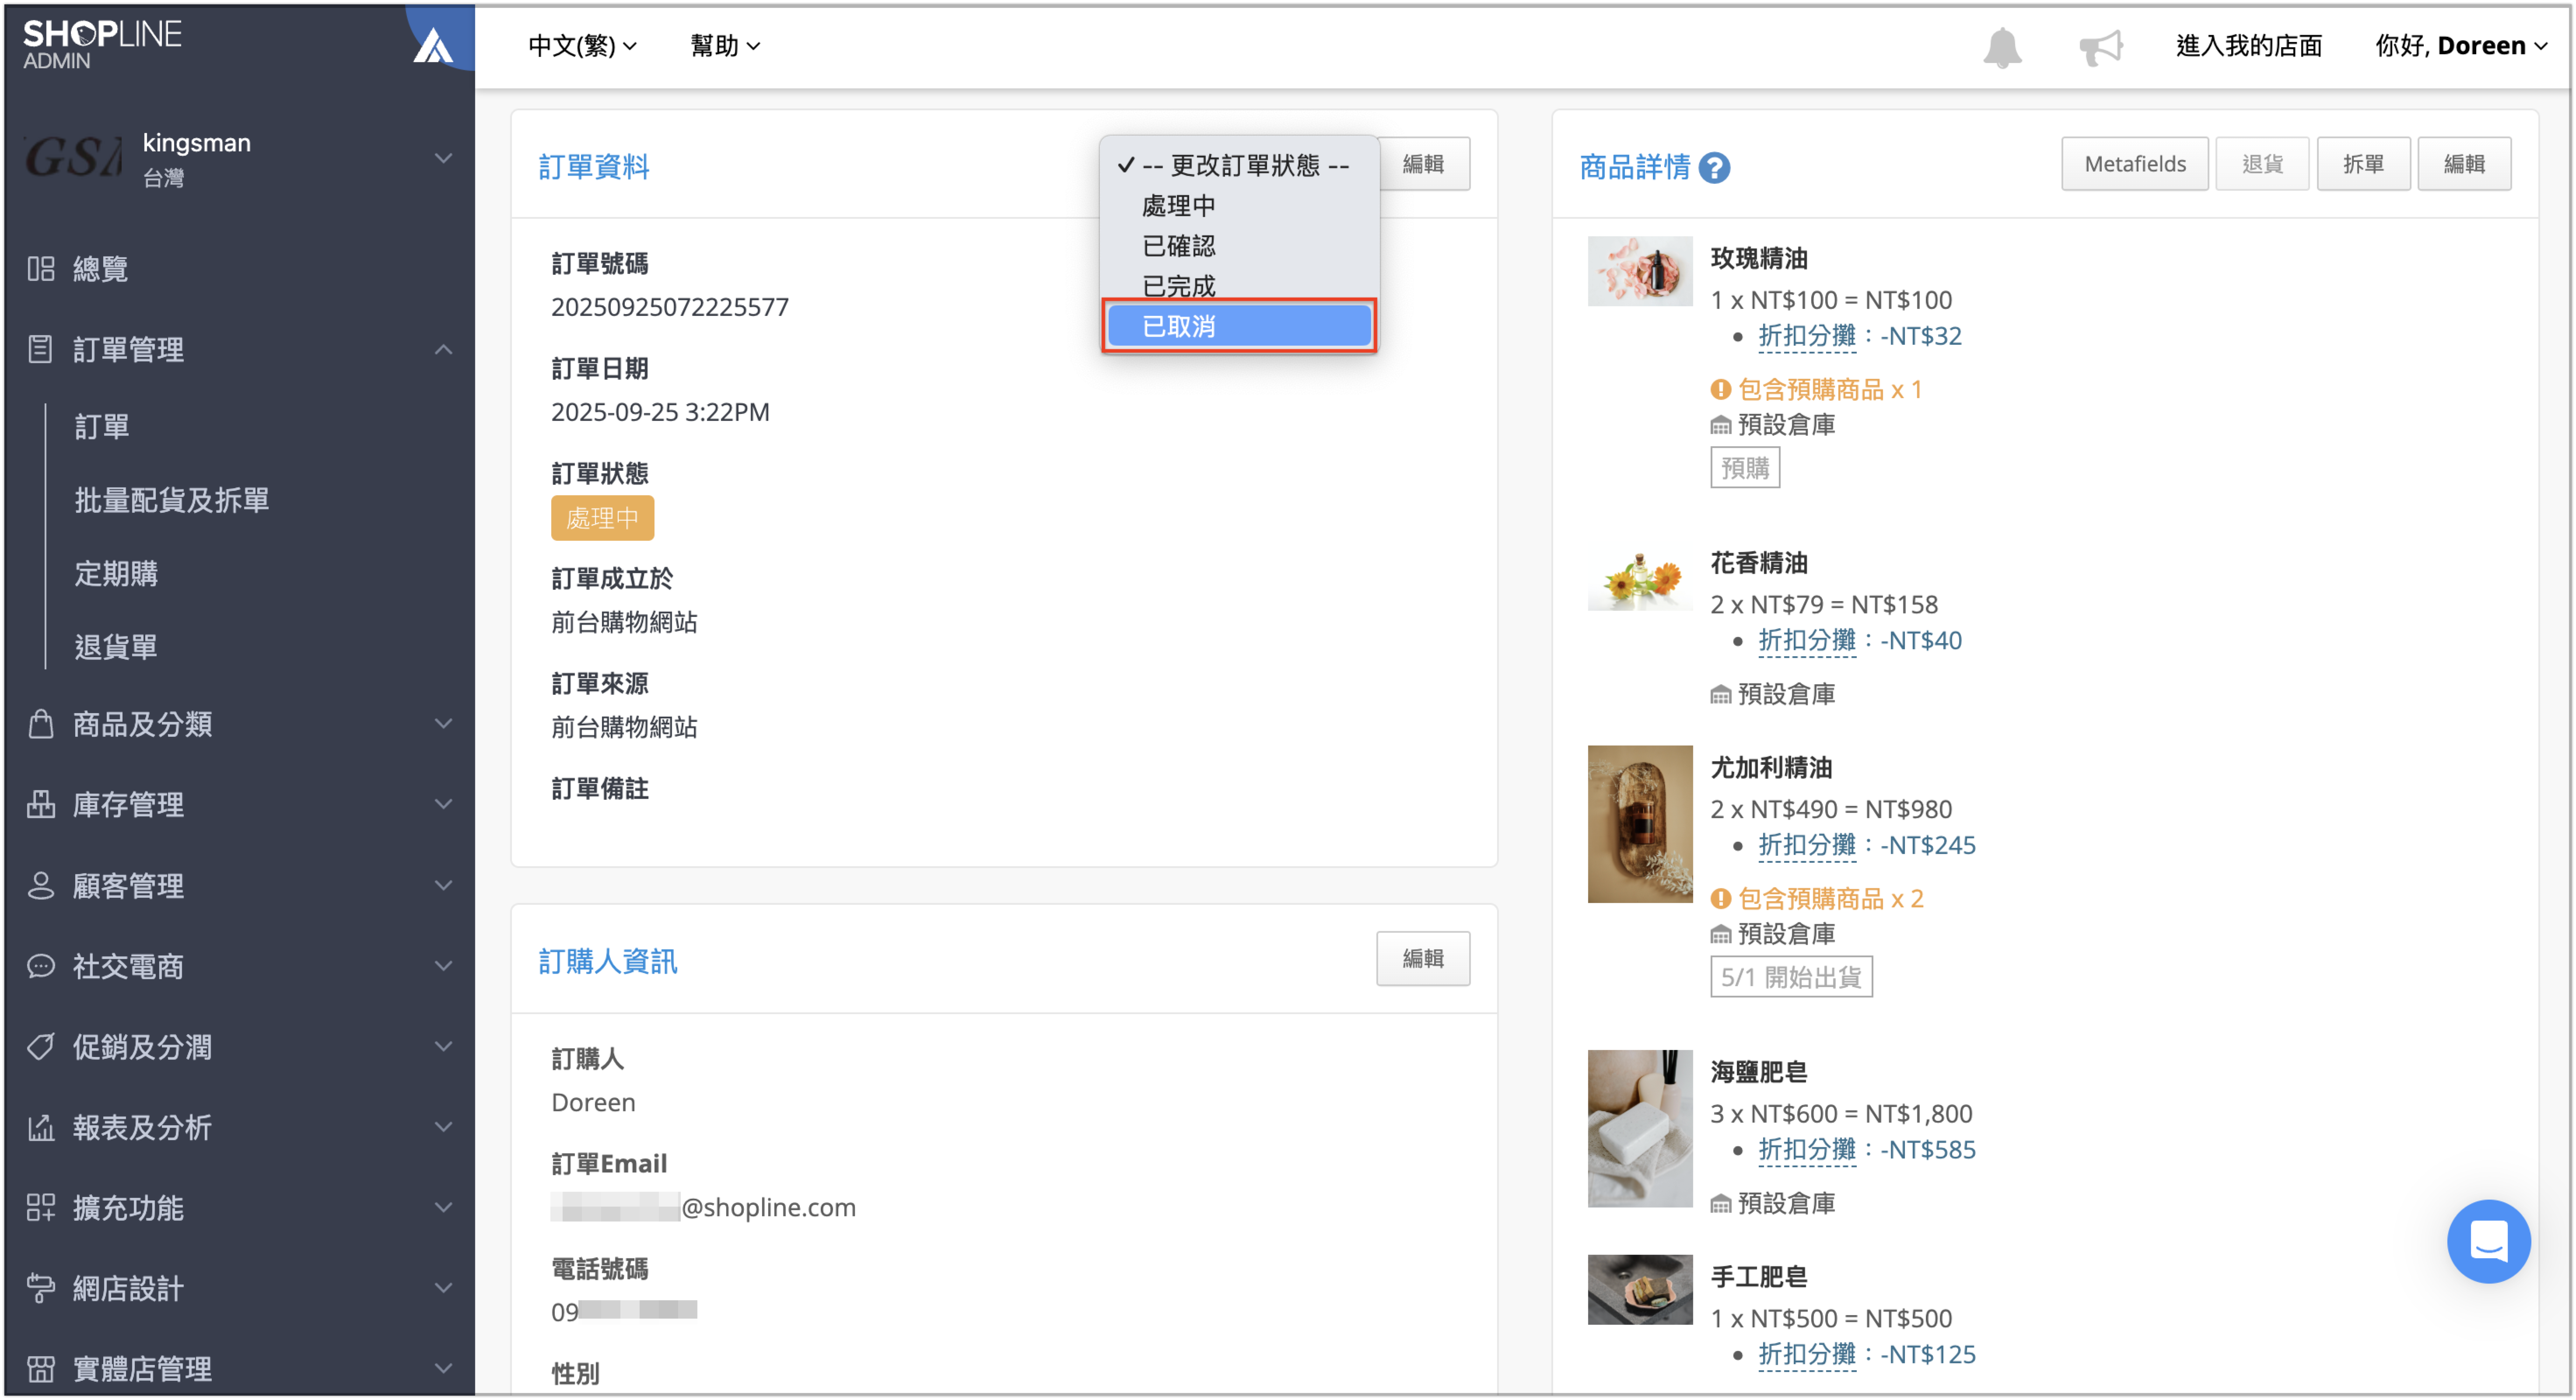Open the 你好, Doreen account menu
This screenshot has width=2576, height=1400.
click(2461, 46)
